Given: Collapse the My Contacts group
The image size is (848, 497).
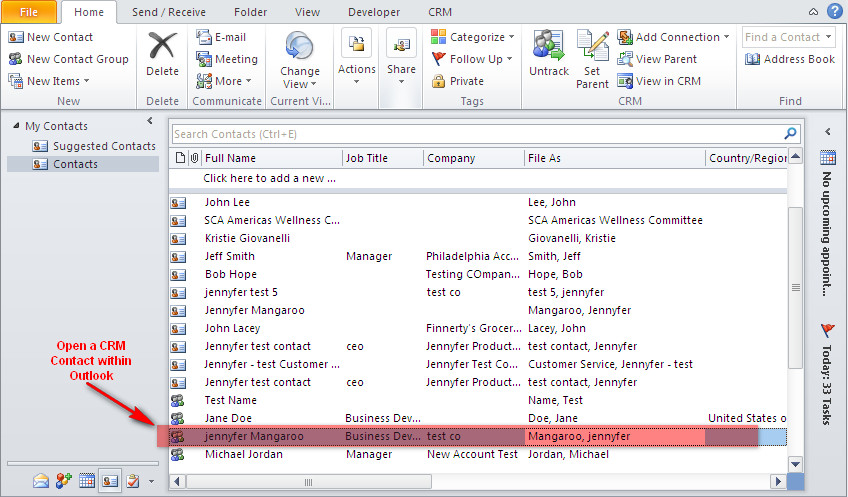Looking at the screenshot, I should pos(14,126).
